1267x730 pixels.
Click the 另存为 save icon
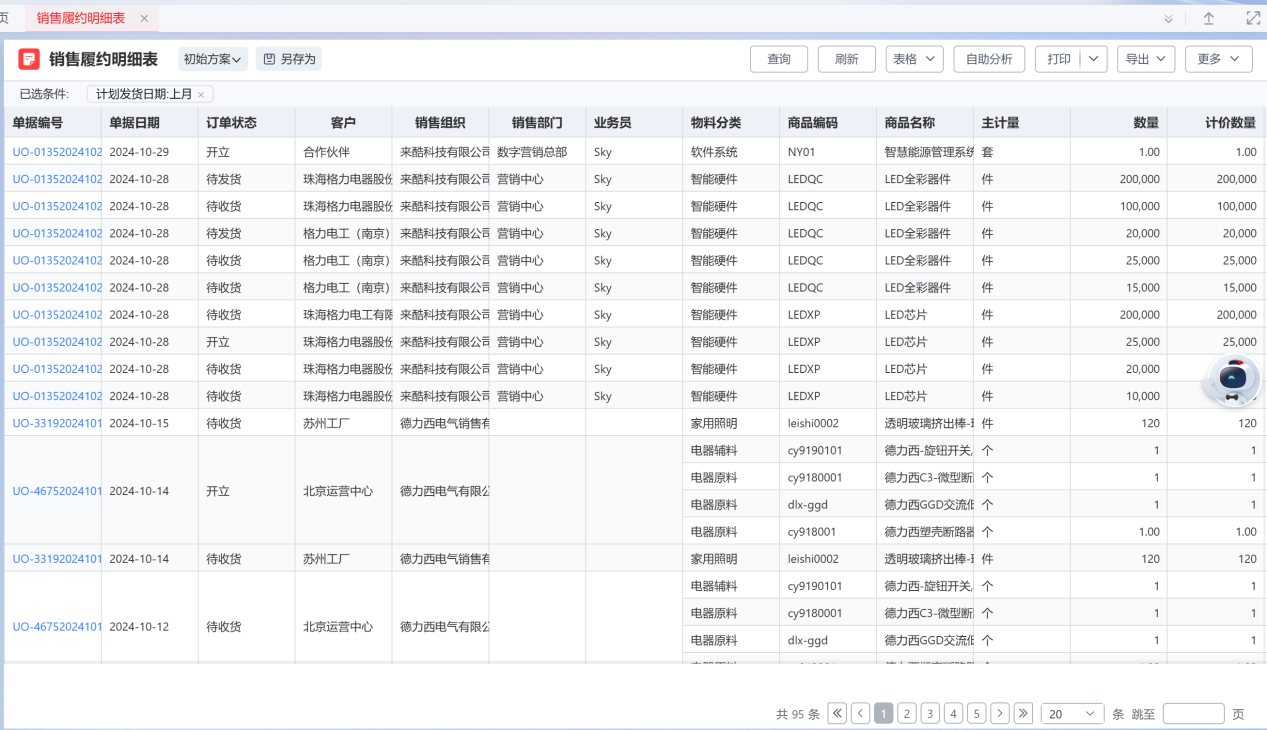(x=269, y=59)
